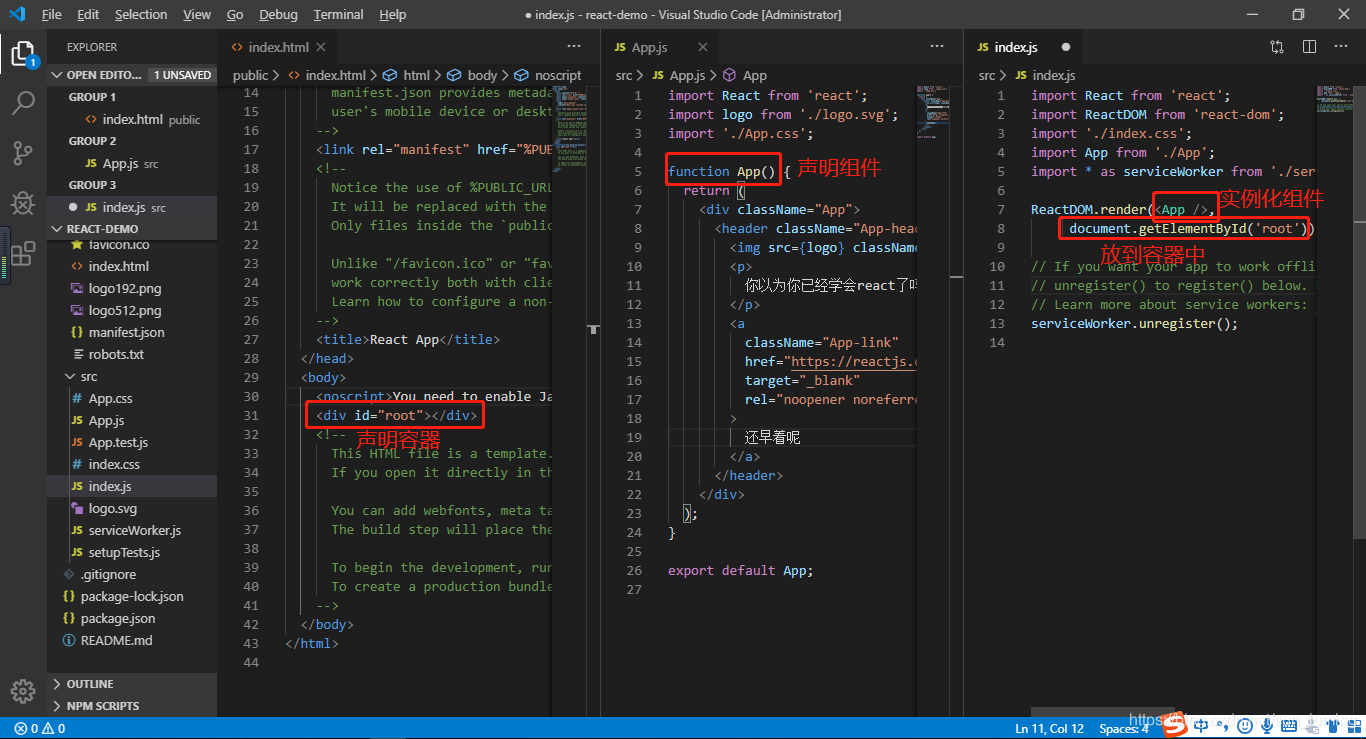Switch to the index.js editor tab
The width and height of the screenshot is (1366, 739).
point(1023,47)
